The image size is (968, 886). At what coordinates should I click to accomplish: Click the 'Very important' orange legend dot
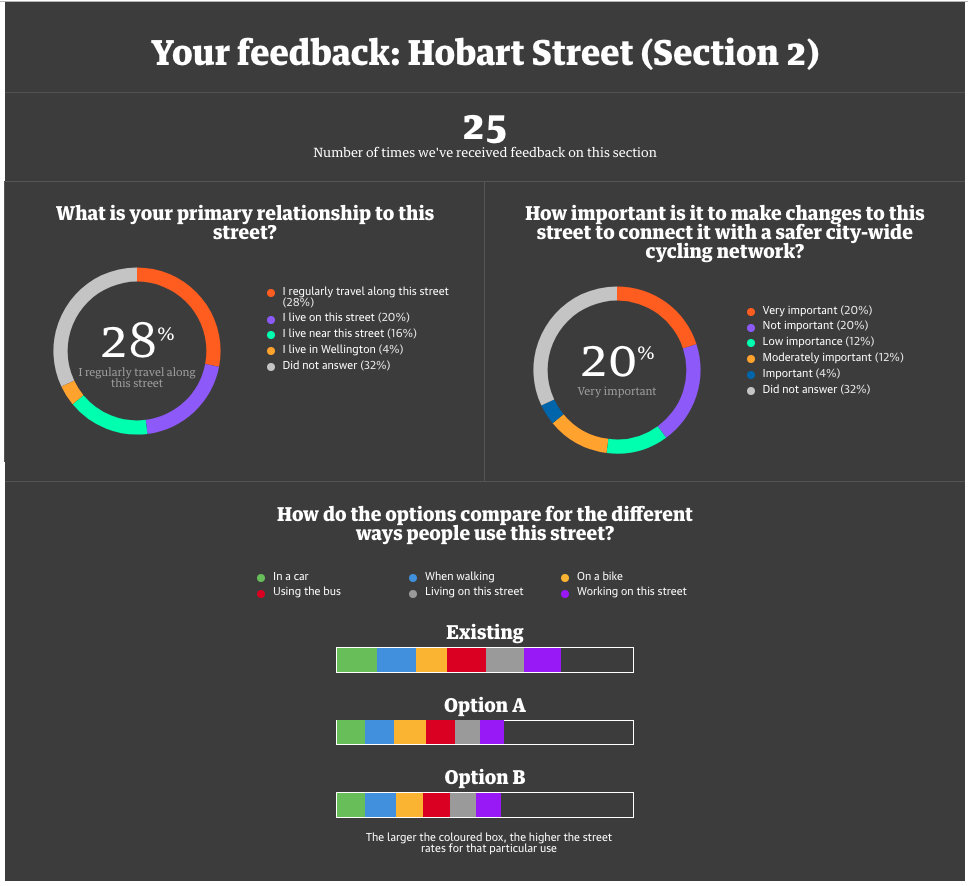751,311
